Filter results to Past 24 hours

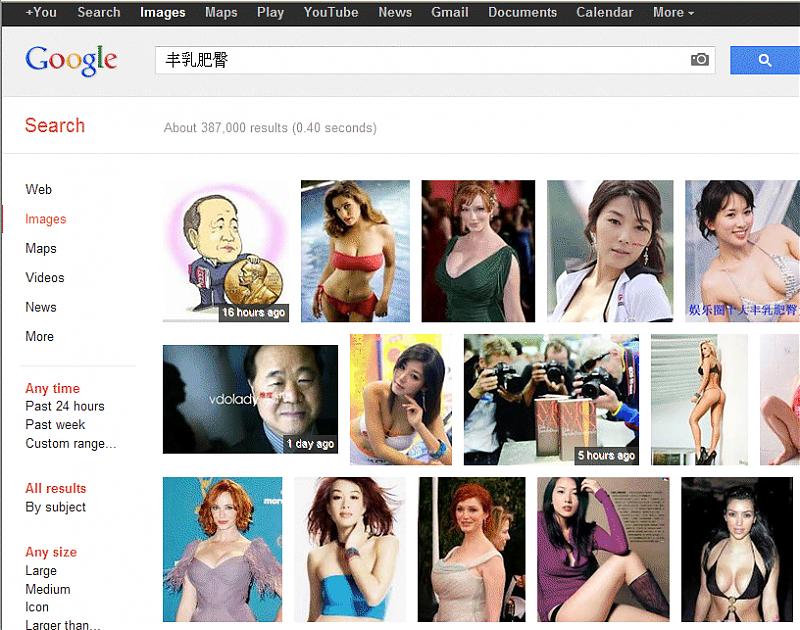click(x=65, y=406)
